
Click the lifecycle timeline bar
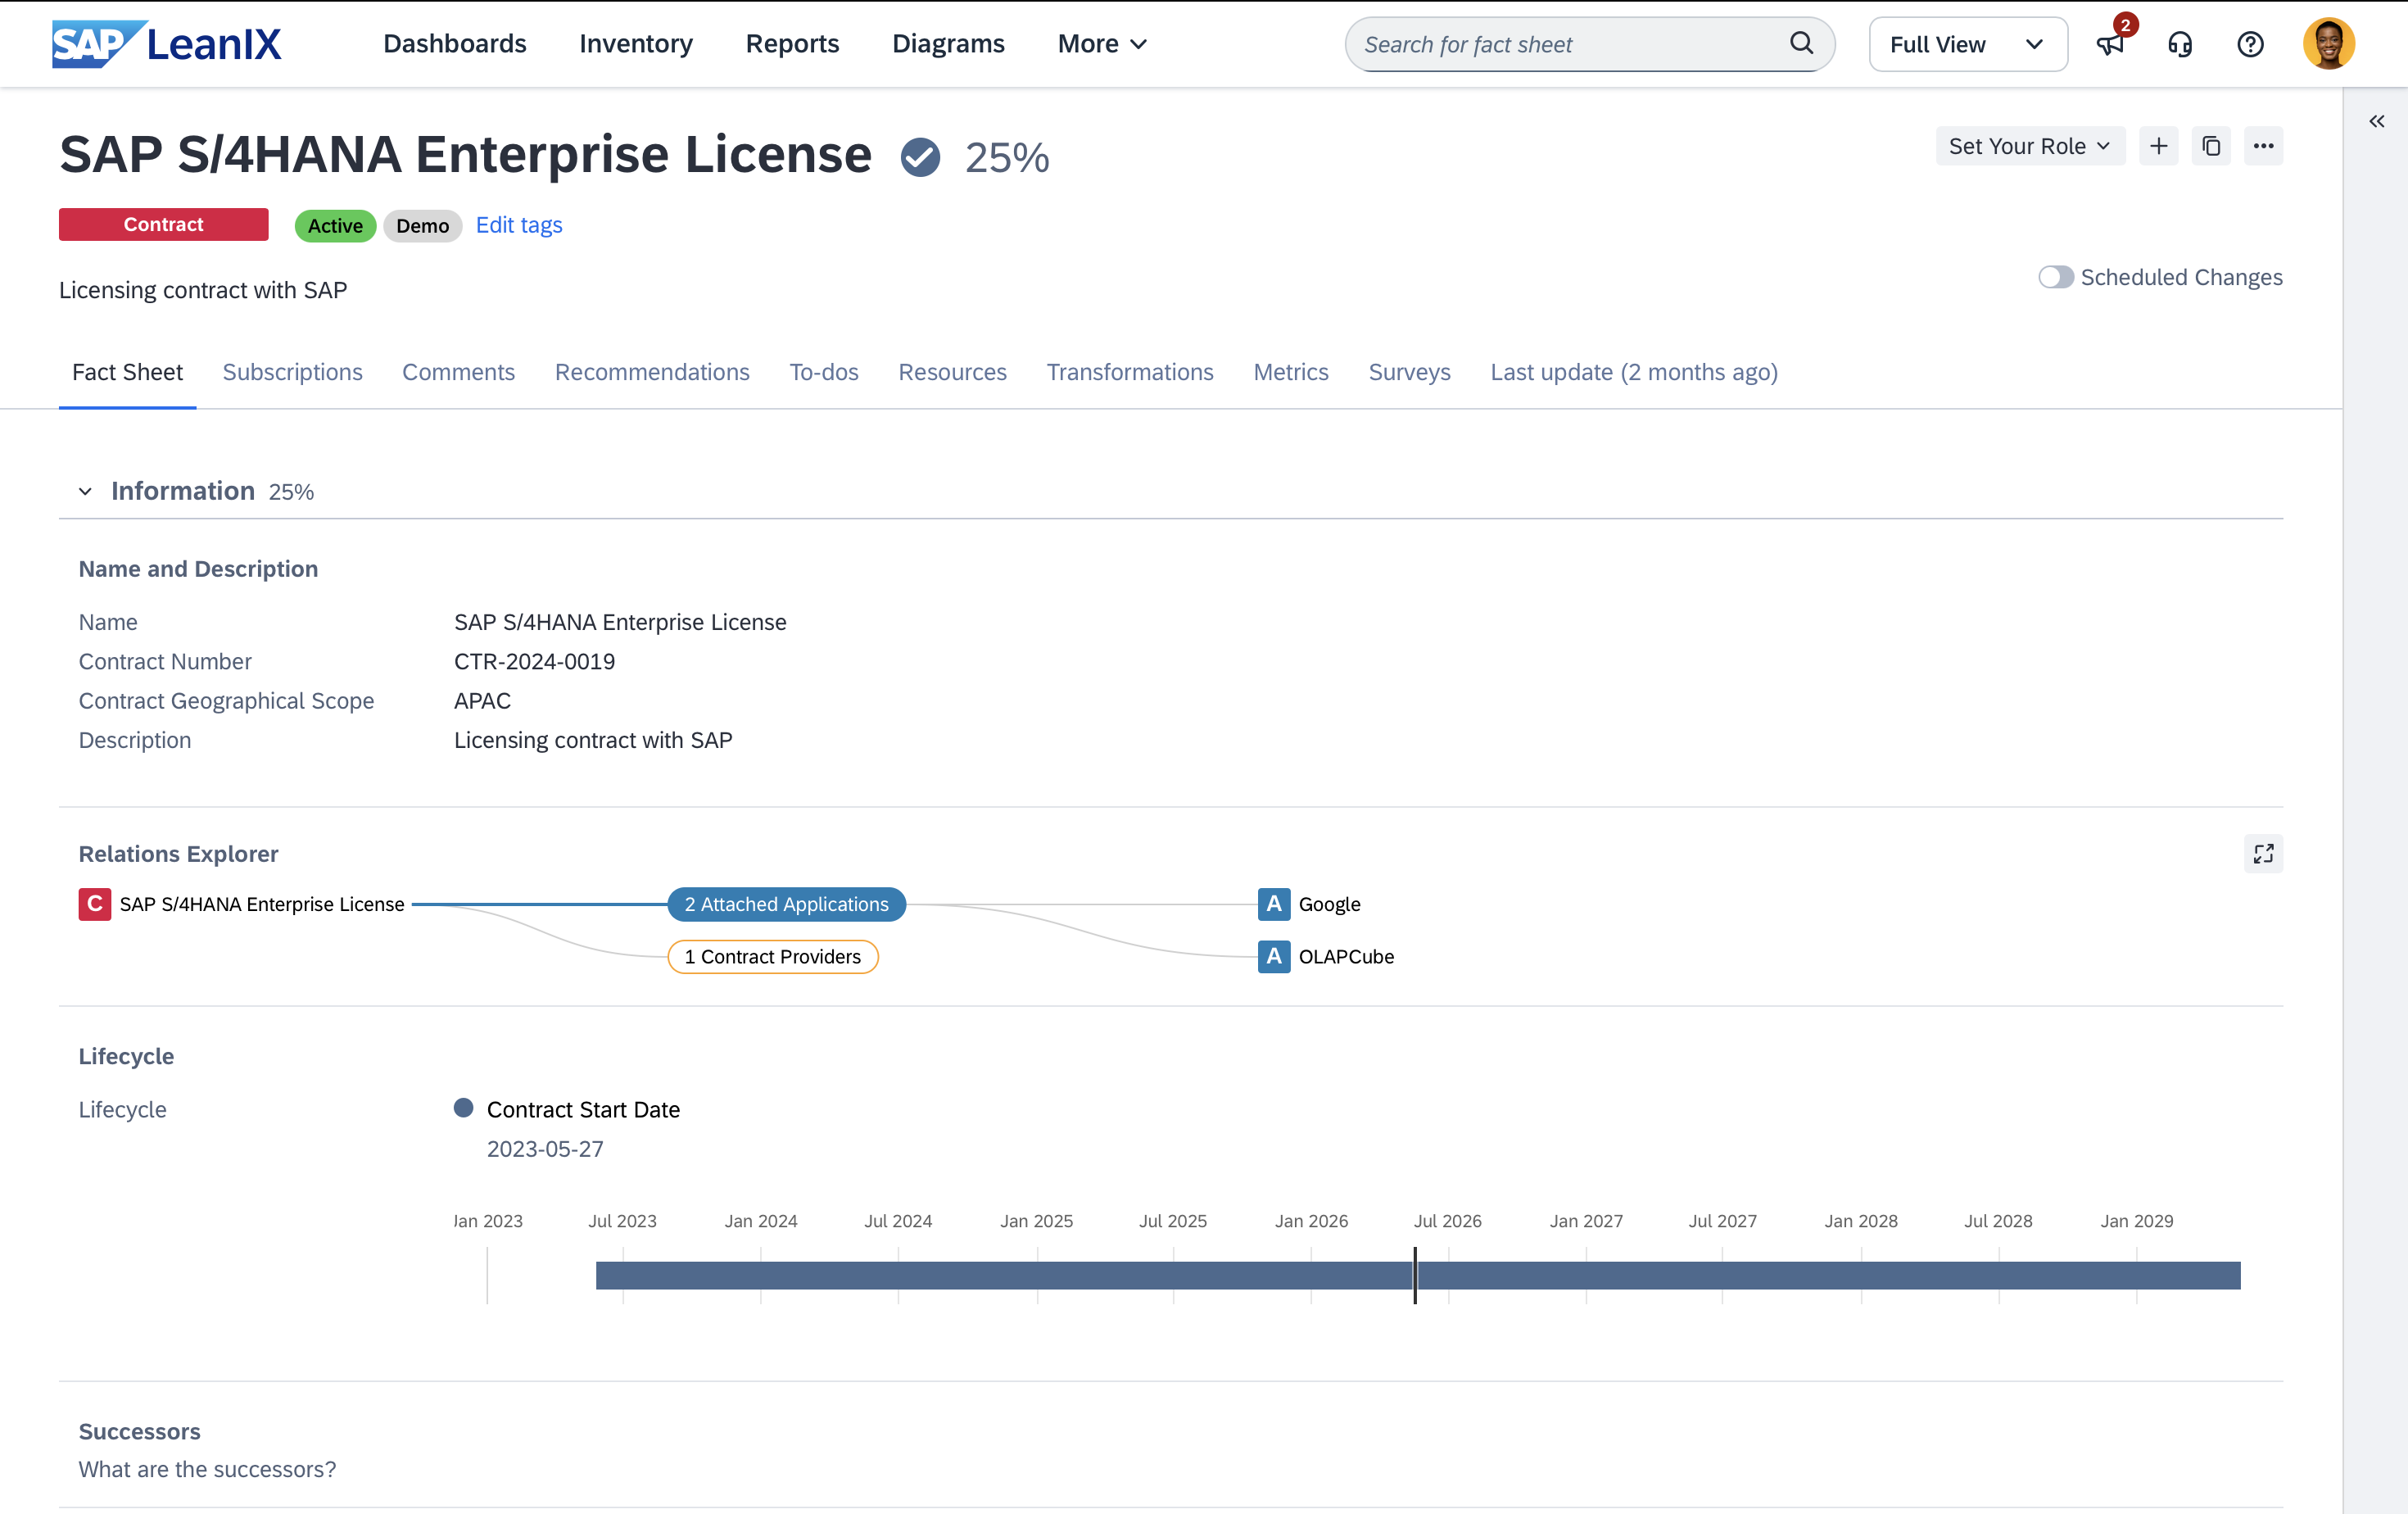(1417, 1275)
